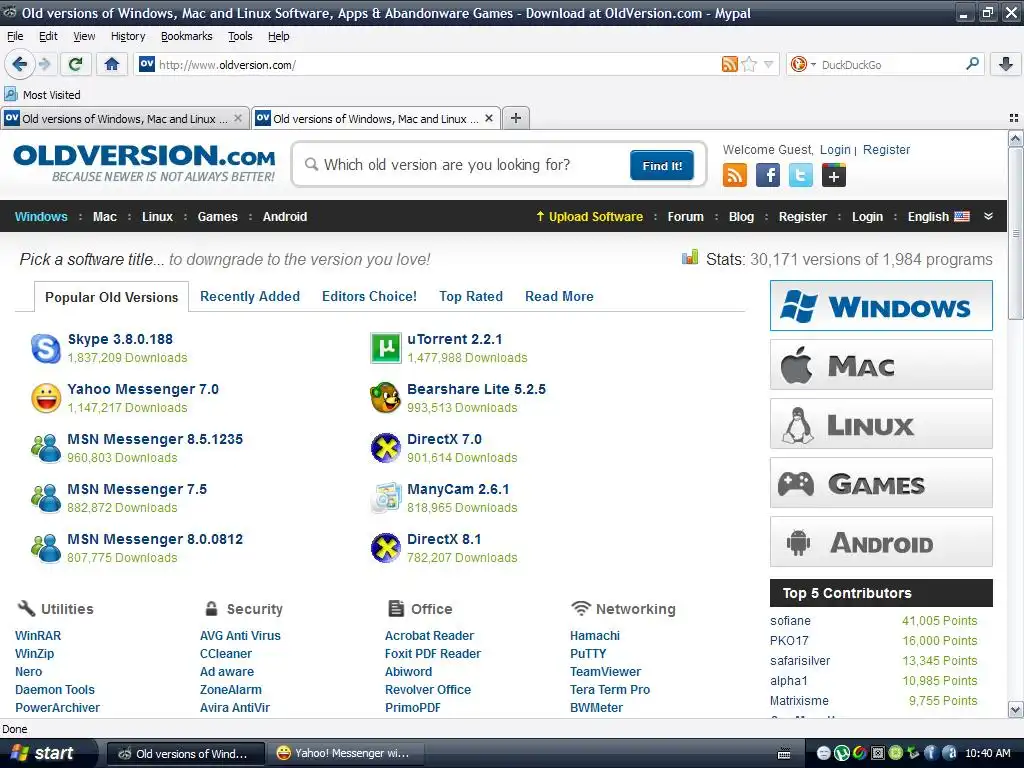Image resolution: width=1024 pixels, height=768 pixels.
Task: Open the WINDOWS platform banner button
Action: pos(881,306)
